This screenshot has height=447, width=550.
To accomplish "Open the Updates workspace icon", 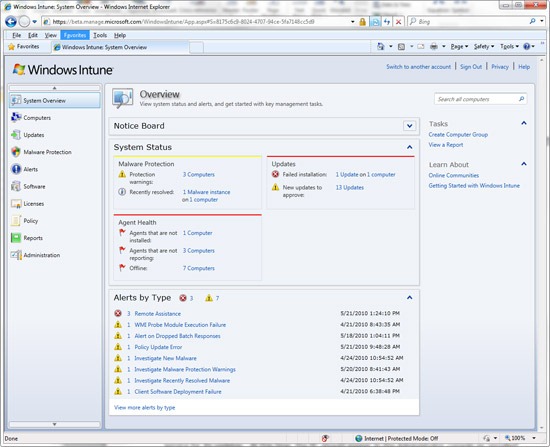I will pyautogui.click(x=16, y=134).
